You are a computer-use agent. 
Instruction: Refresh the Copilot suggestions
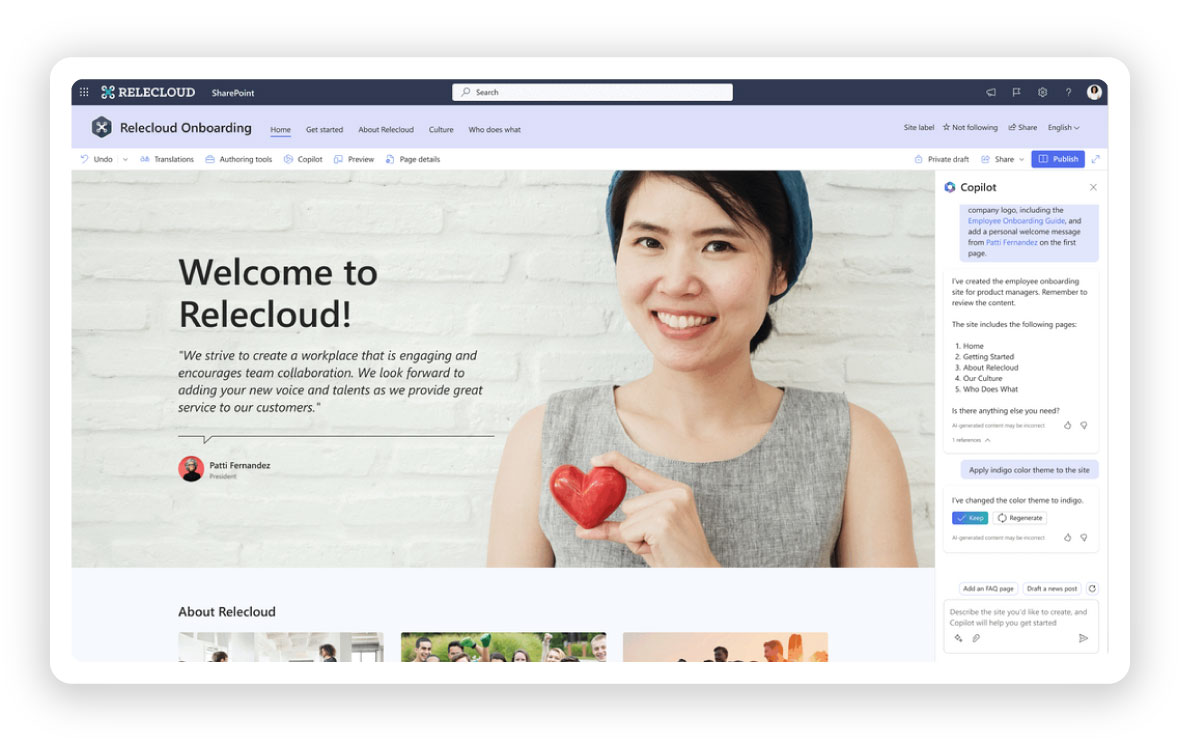tap(1092, 589)
